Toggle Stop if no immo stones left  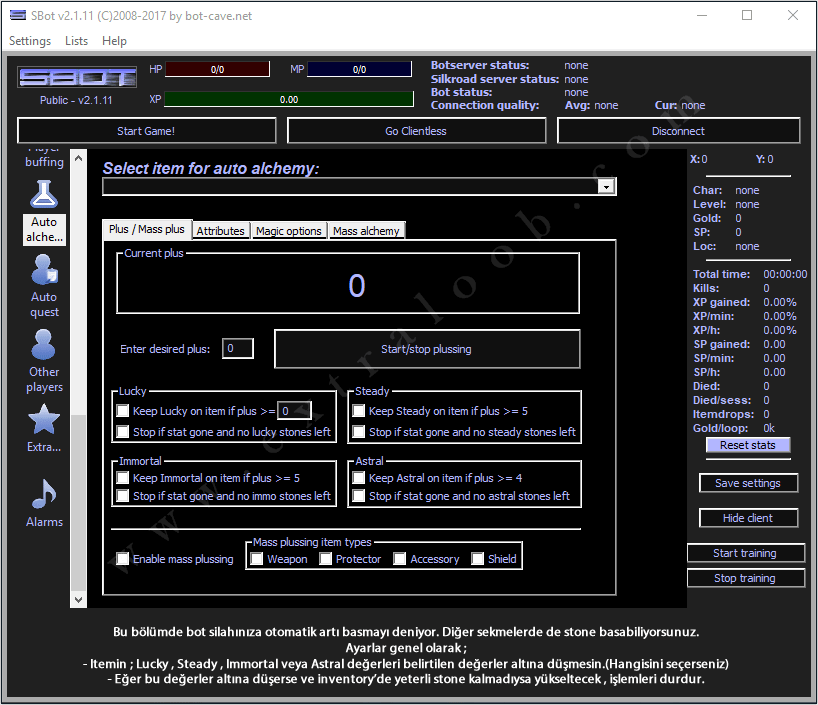tap(123, 495)
